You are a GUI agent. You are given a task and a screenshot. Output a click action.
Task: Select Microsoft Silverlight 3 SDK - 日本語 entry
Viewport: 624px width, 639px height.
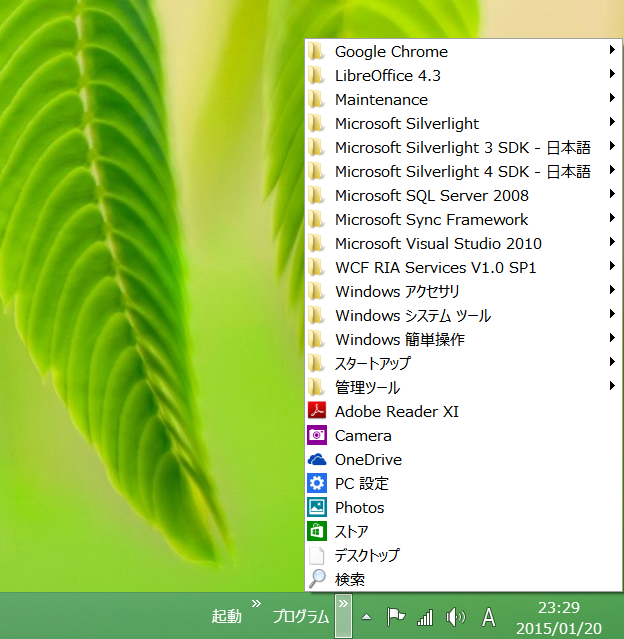(463, 148)
